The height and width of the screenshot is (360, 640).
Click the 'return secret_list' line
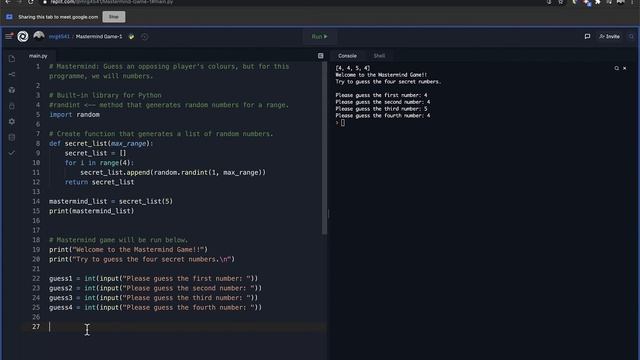click(x=99, y=182)
